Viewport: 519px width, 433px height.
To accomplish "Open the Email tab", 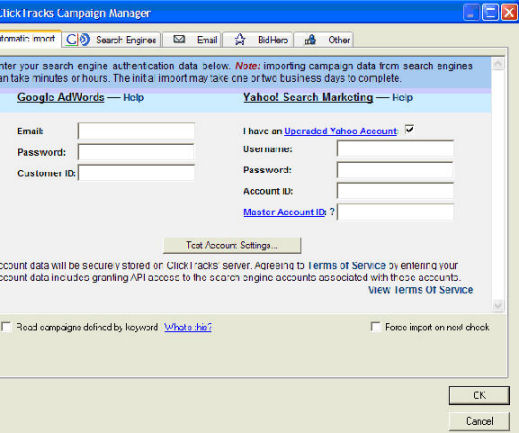I will click(192, 40).
